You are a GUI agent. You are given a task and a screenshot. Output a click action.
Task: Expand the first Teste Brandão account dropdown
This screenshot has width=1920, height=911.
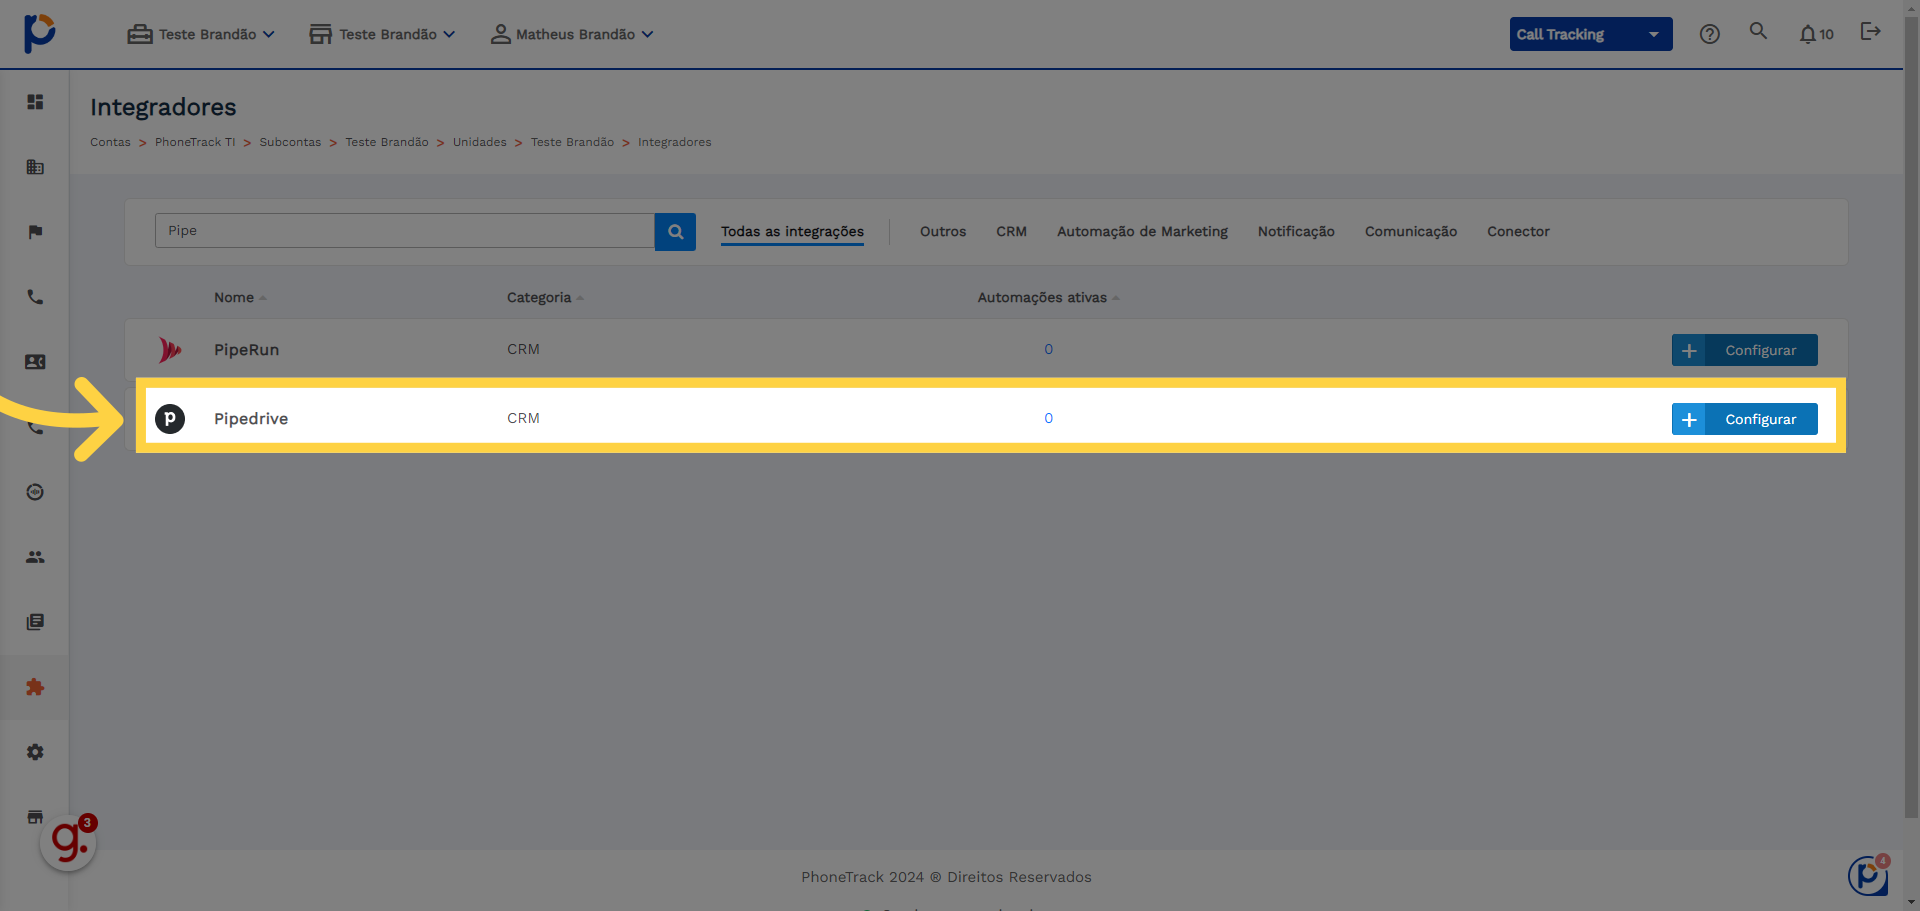(x=201, y=34)
